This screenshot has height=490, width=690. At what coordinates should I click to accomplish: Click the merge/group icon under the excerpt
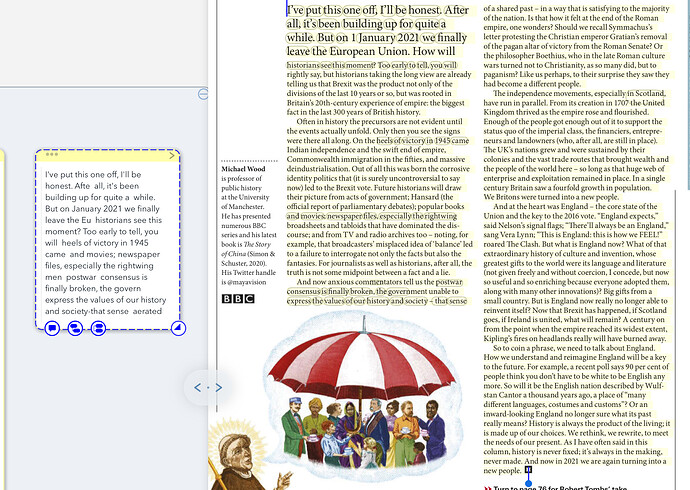[x=98, y=328]
